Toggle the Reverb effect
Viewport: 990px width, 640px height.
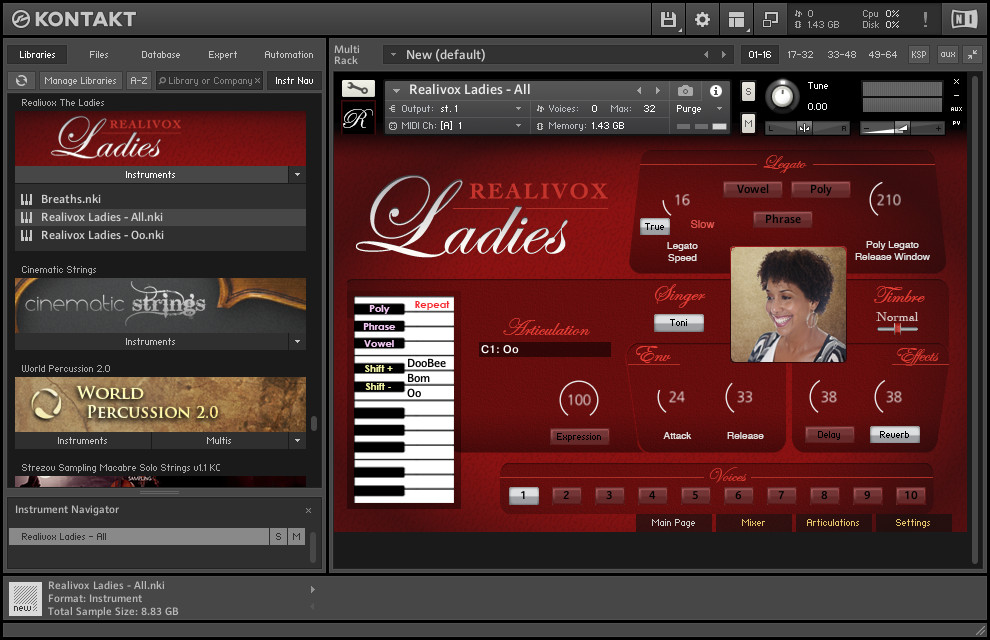point(895,434)
